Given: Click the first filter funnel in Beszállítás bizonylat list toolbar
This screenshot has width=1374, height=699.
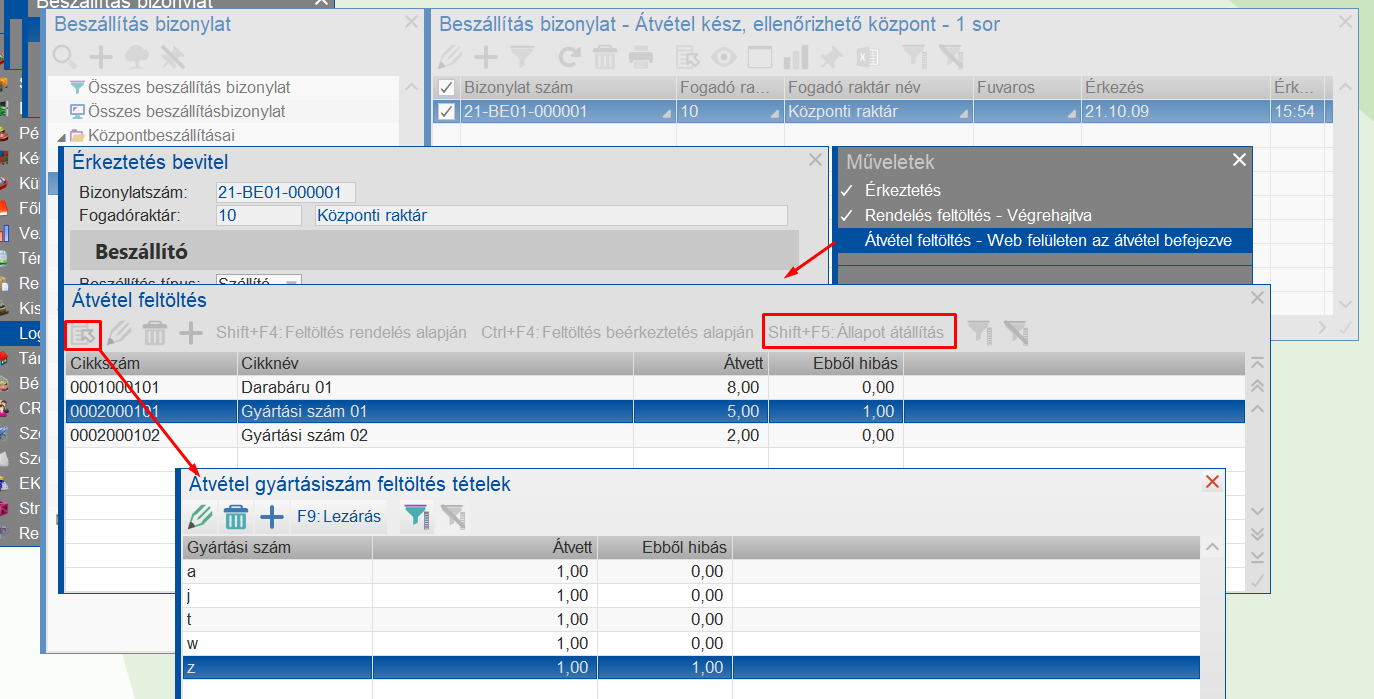Looking at the screenshot, I should coord(523,57).
